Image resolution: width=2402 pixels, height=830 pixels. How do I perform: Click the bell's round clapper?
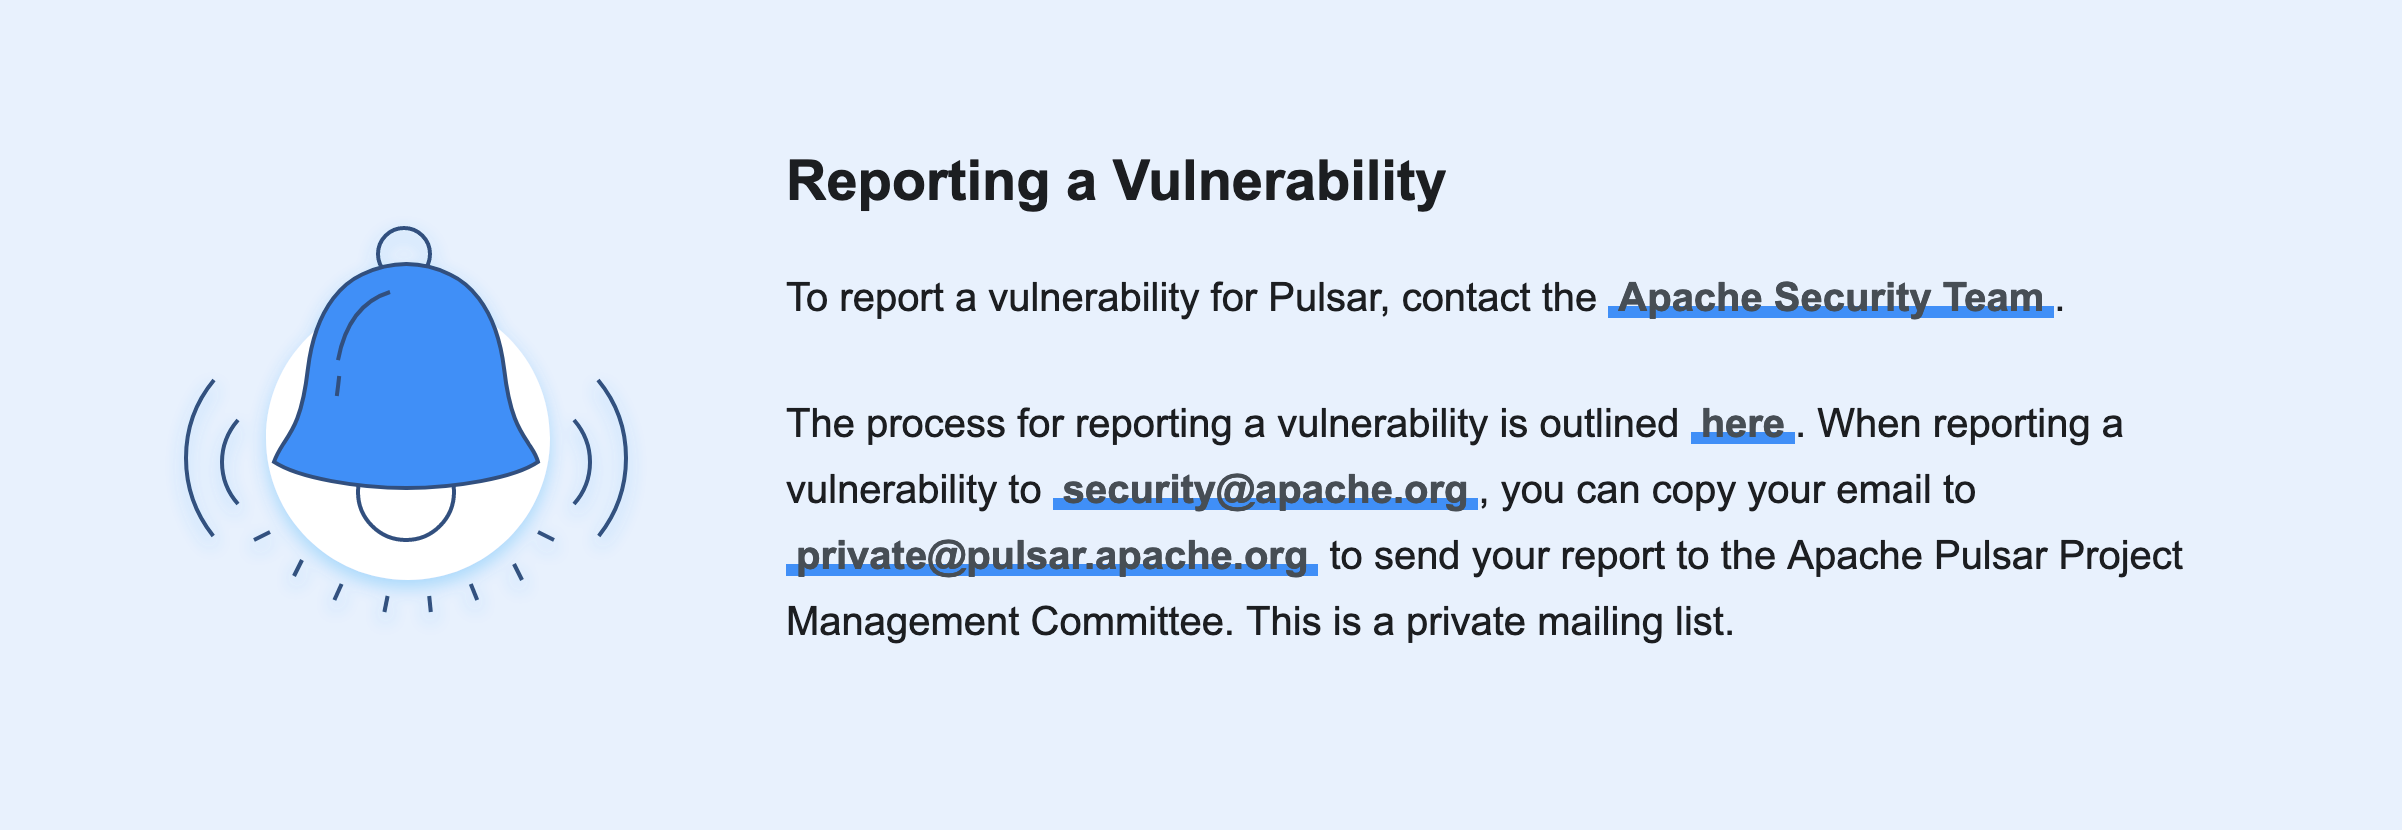coord(406,513)
